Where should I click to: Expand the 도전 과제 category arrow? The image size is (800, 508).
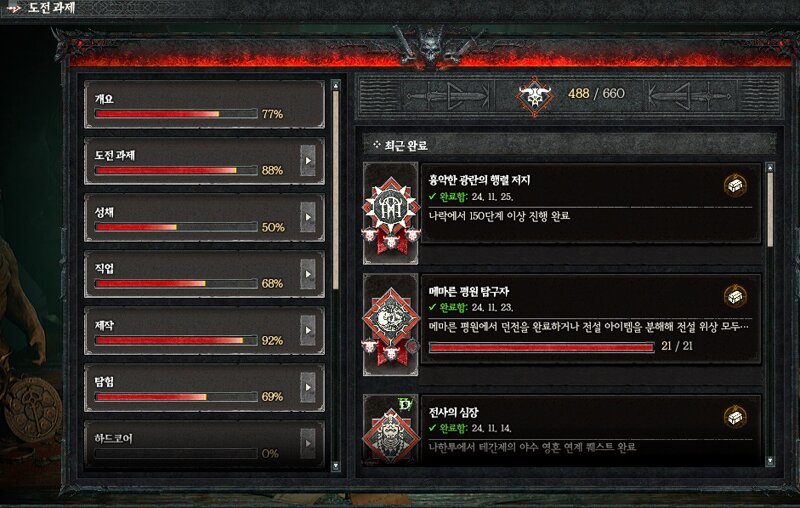pyautogui.click(x=308, y=161)
